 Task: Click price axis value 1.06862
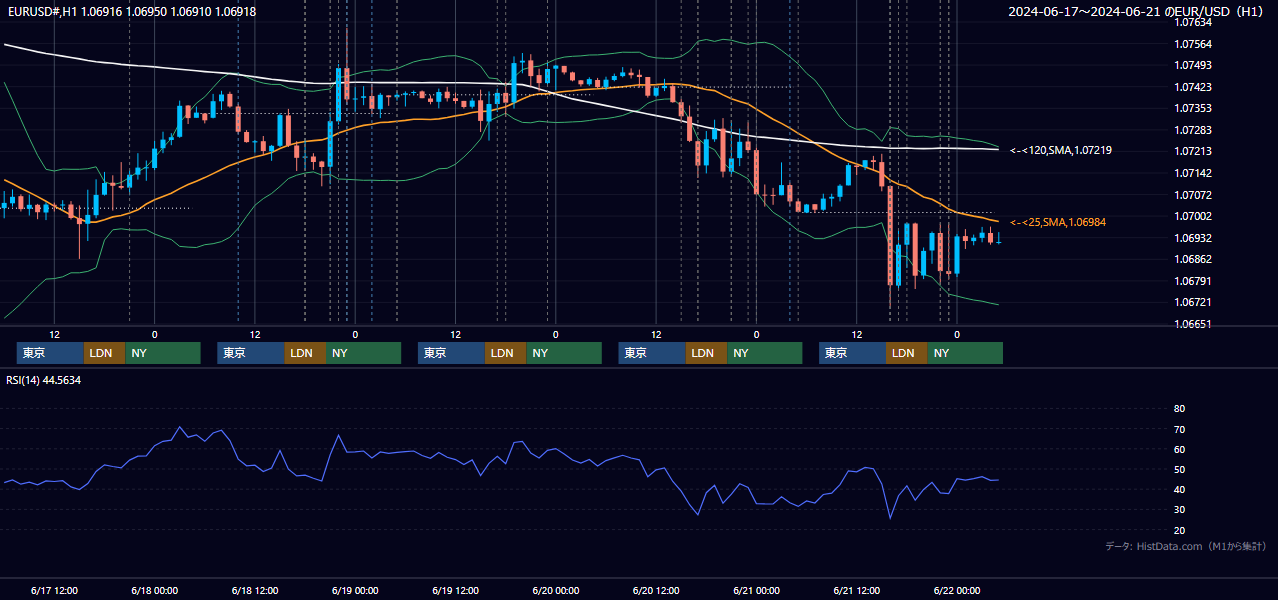[x=1192, y=259]
